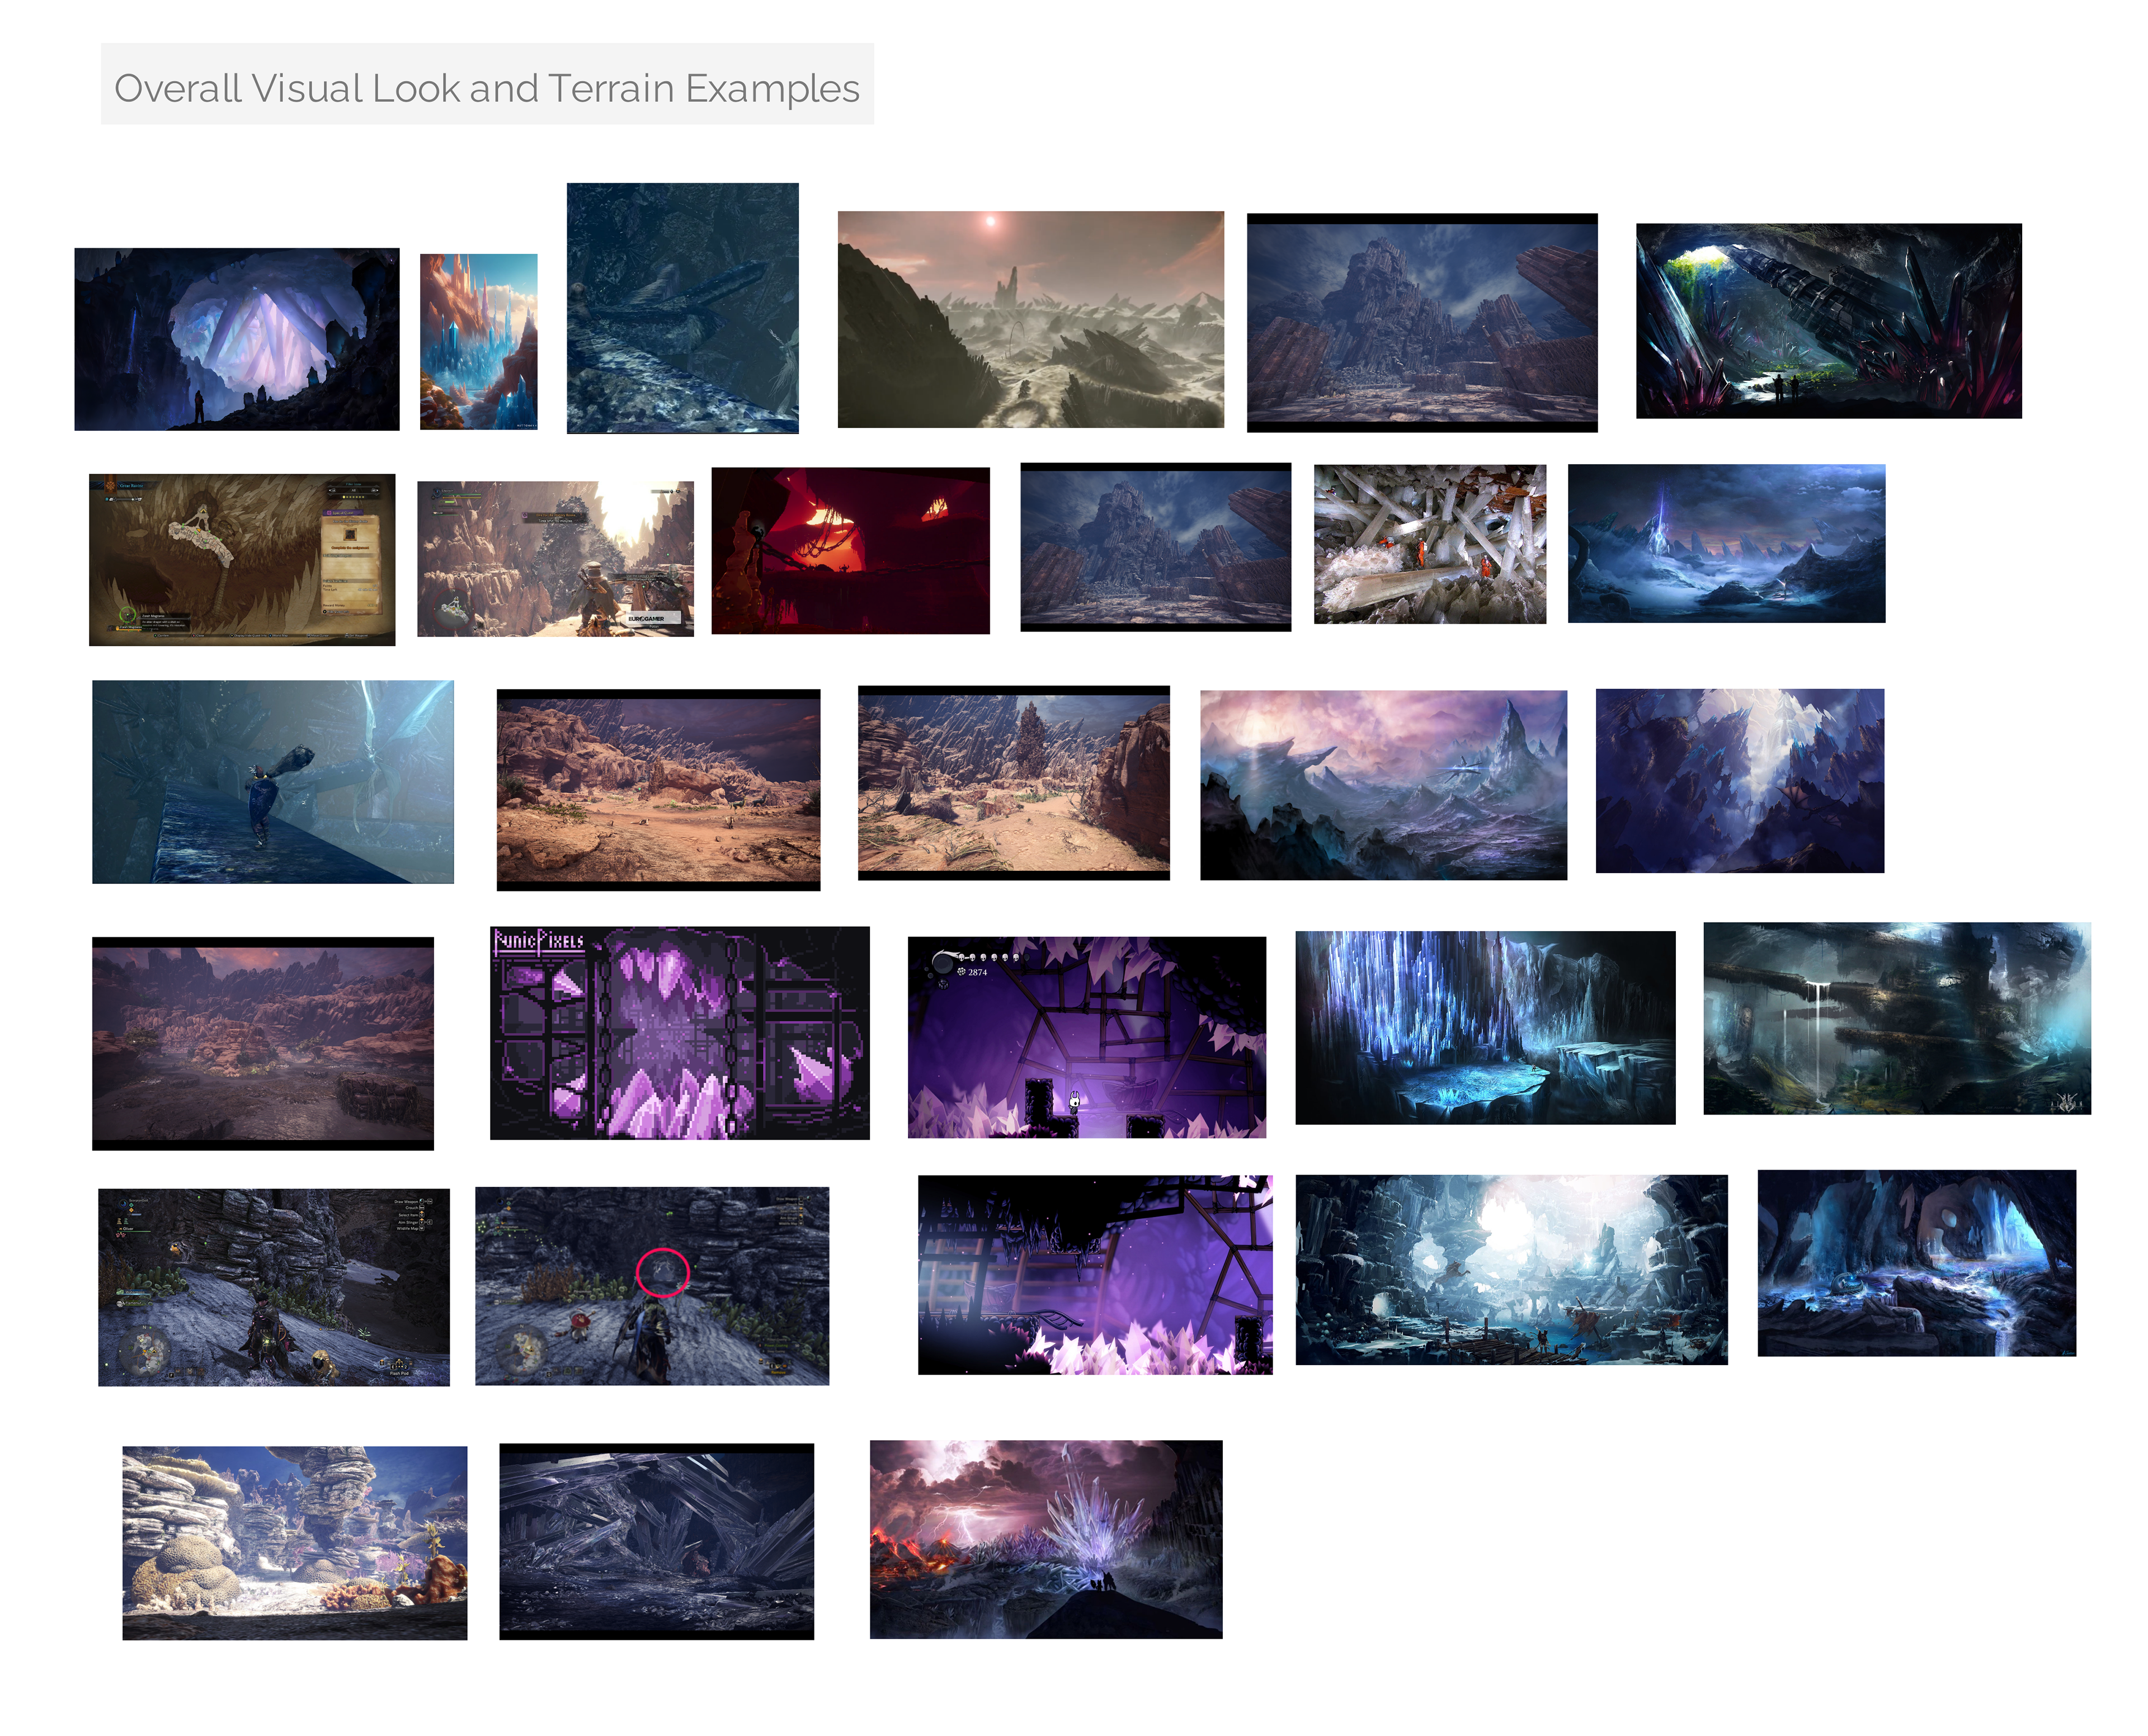Select the Eurogamer hunter screenshot thumbnail
The width and height of the screenshot is (2148, 1736).
pos(555,558)
